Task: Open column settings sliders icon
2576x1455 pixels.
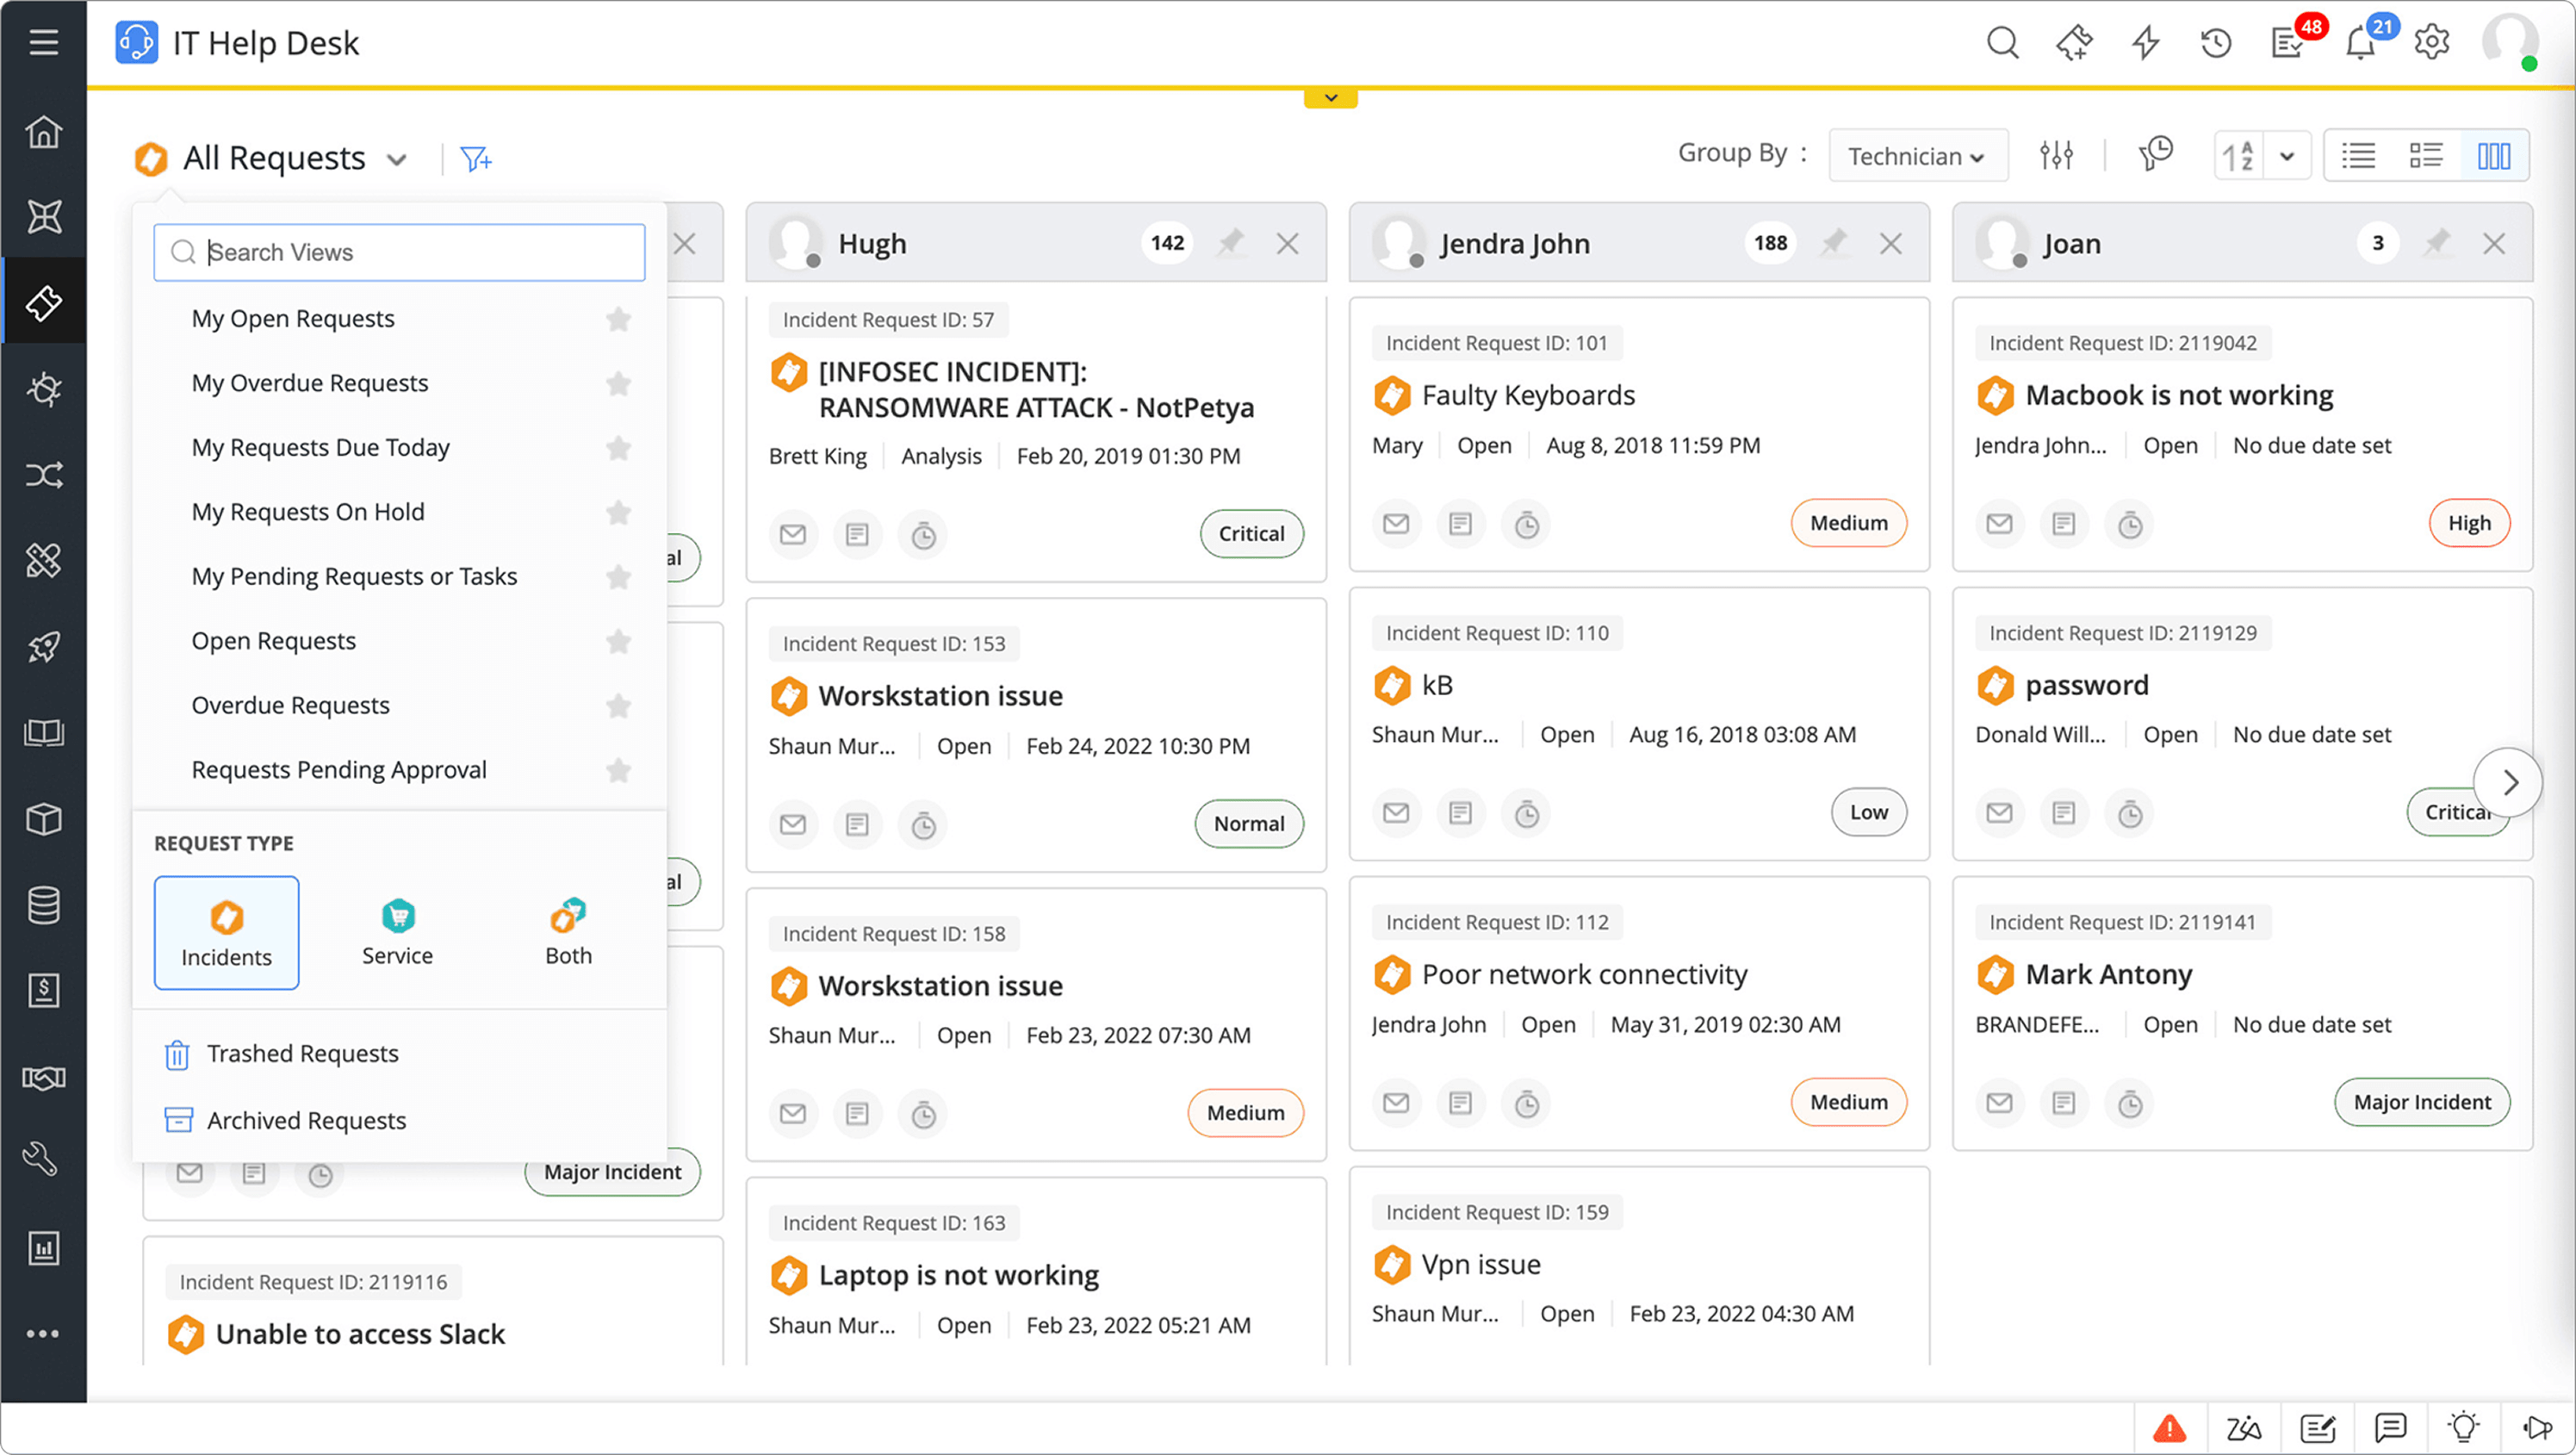Action: [2056, 155]
